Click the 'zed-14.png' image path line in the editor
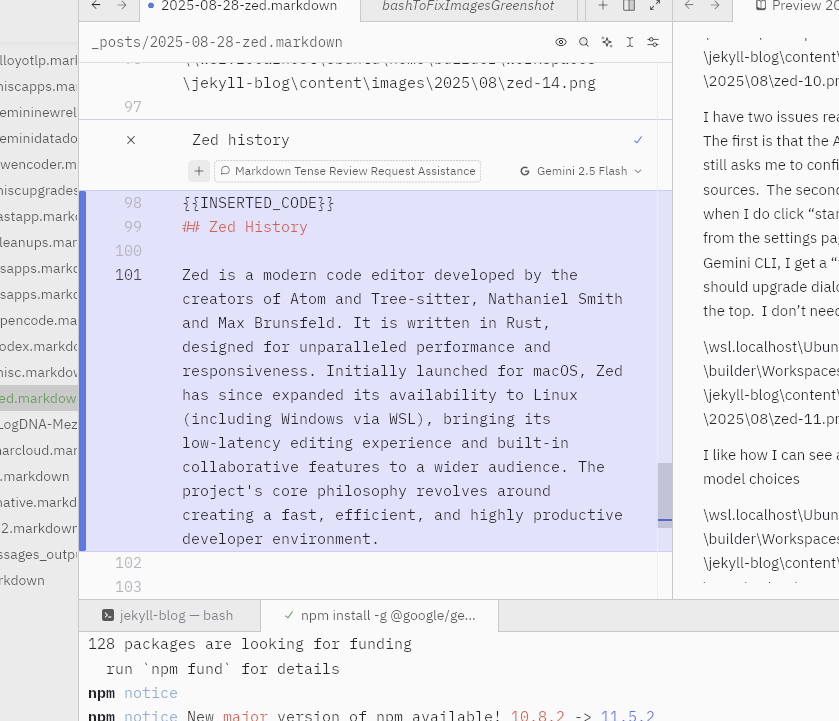This screenshot has height=721, width=839. tap(389, 83)
